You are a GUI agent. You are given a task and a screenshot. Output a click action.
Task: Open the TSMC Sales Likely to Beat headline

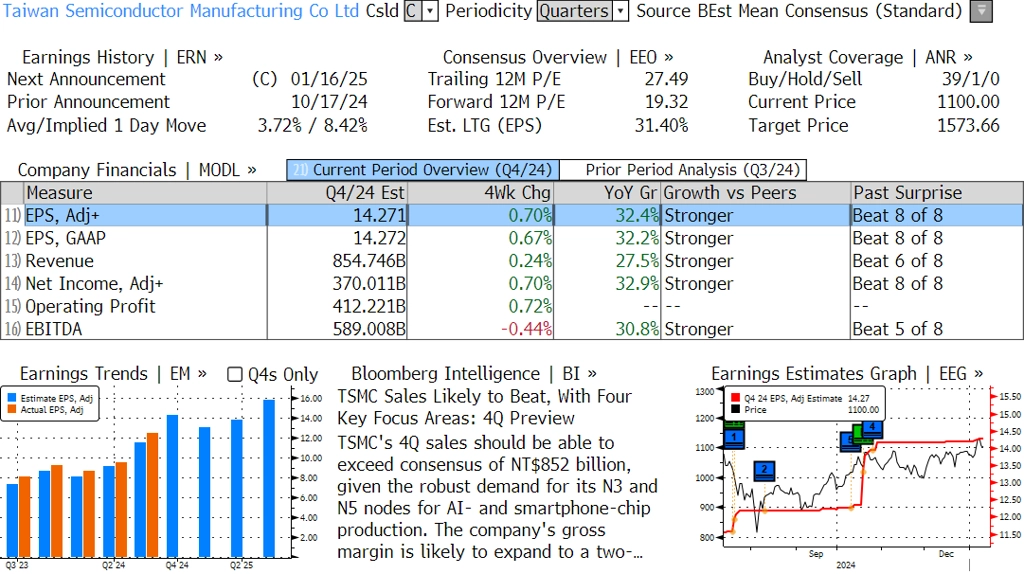(484, 407)
